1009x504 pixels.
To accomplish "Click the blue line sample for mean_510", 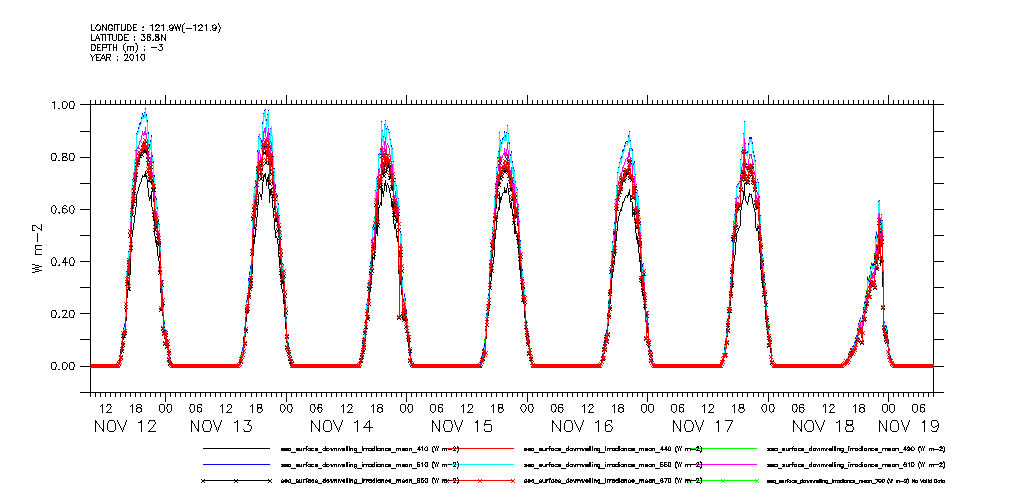I will [236, 464].
